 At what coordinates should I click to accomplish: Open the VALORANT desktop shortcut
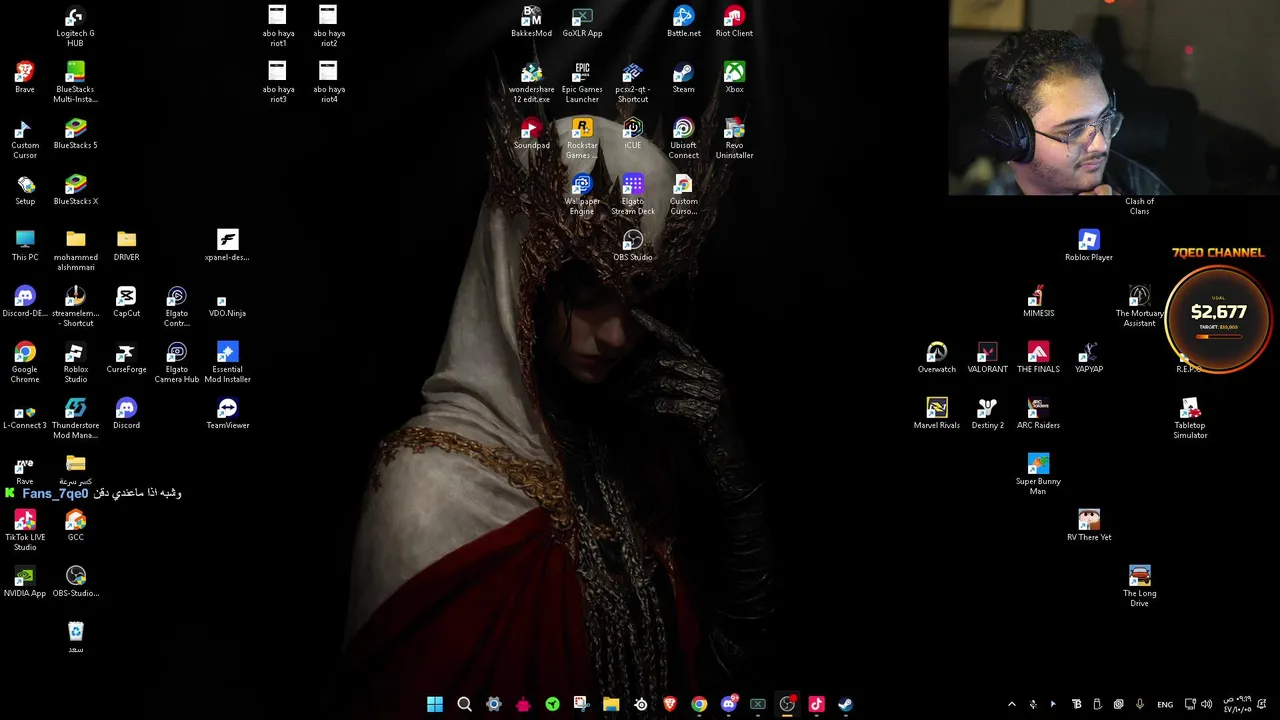987,358
